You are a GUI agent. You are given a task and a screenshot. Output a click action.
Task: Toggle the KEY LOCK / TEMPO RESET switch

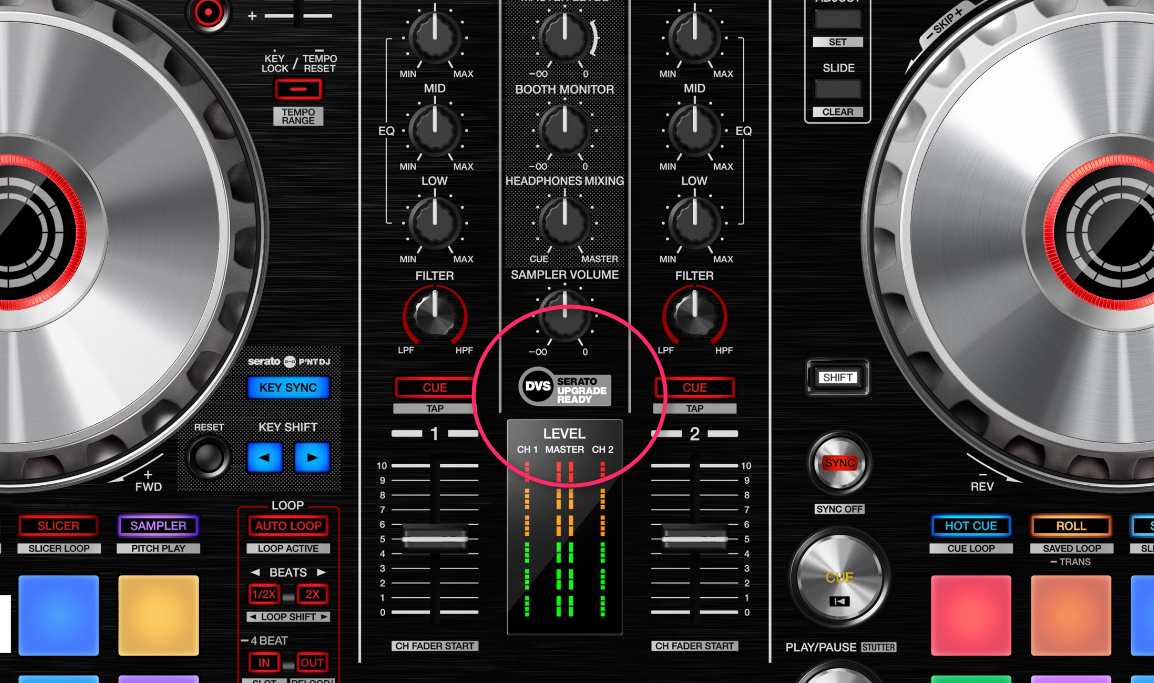[x=298, y=90]
